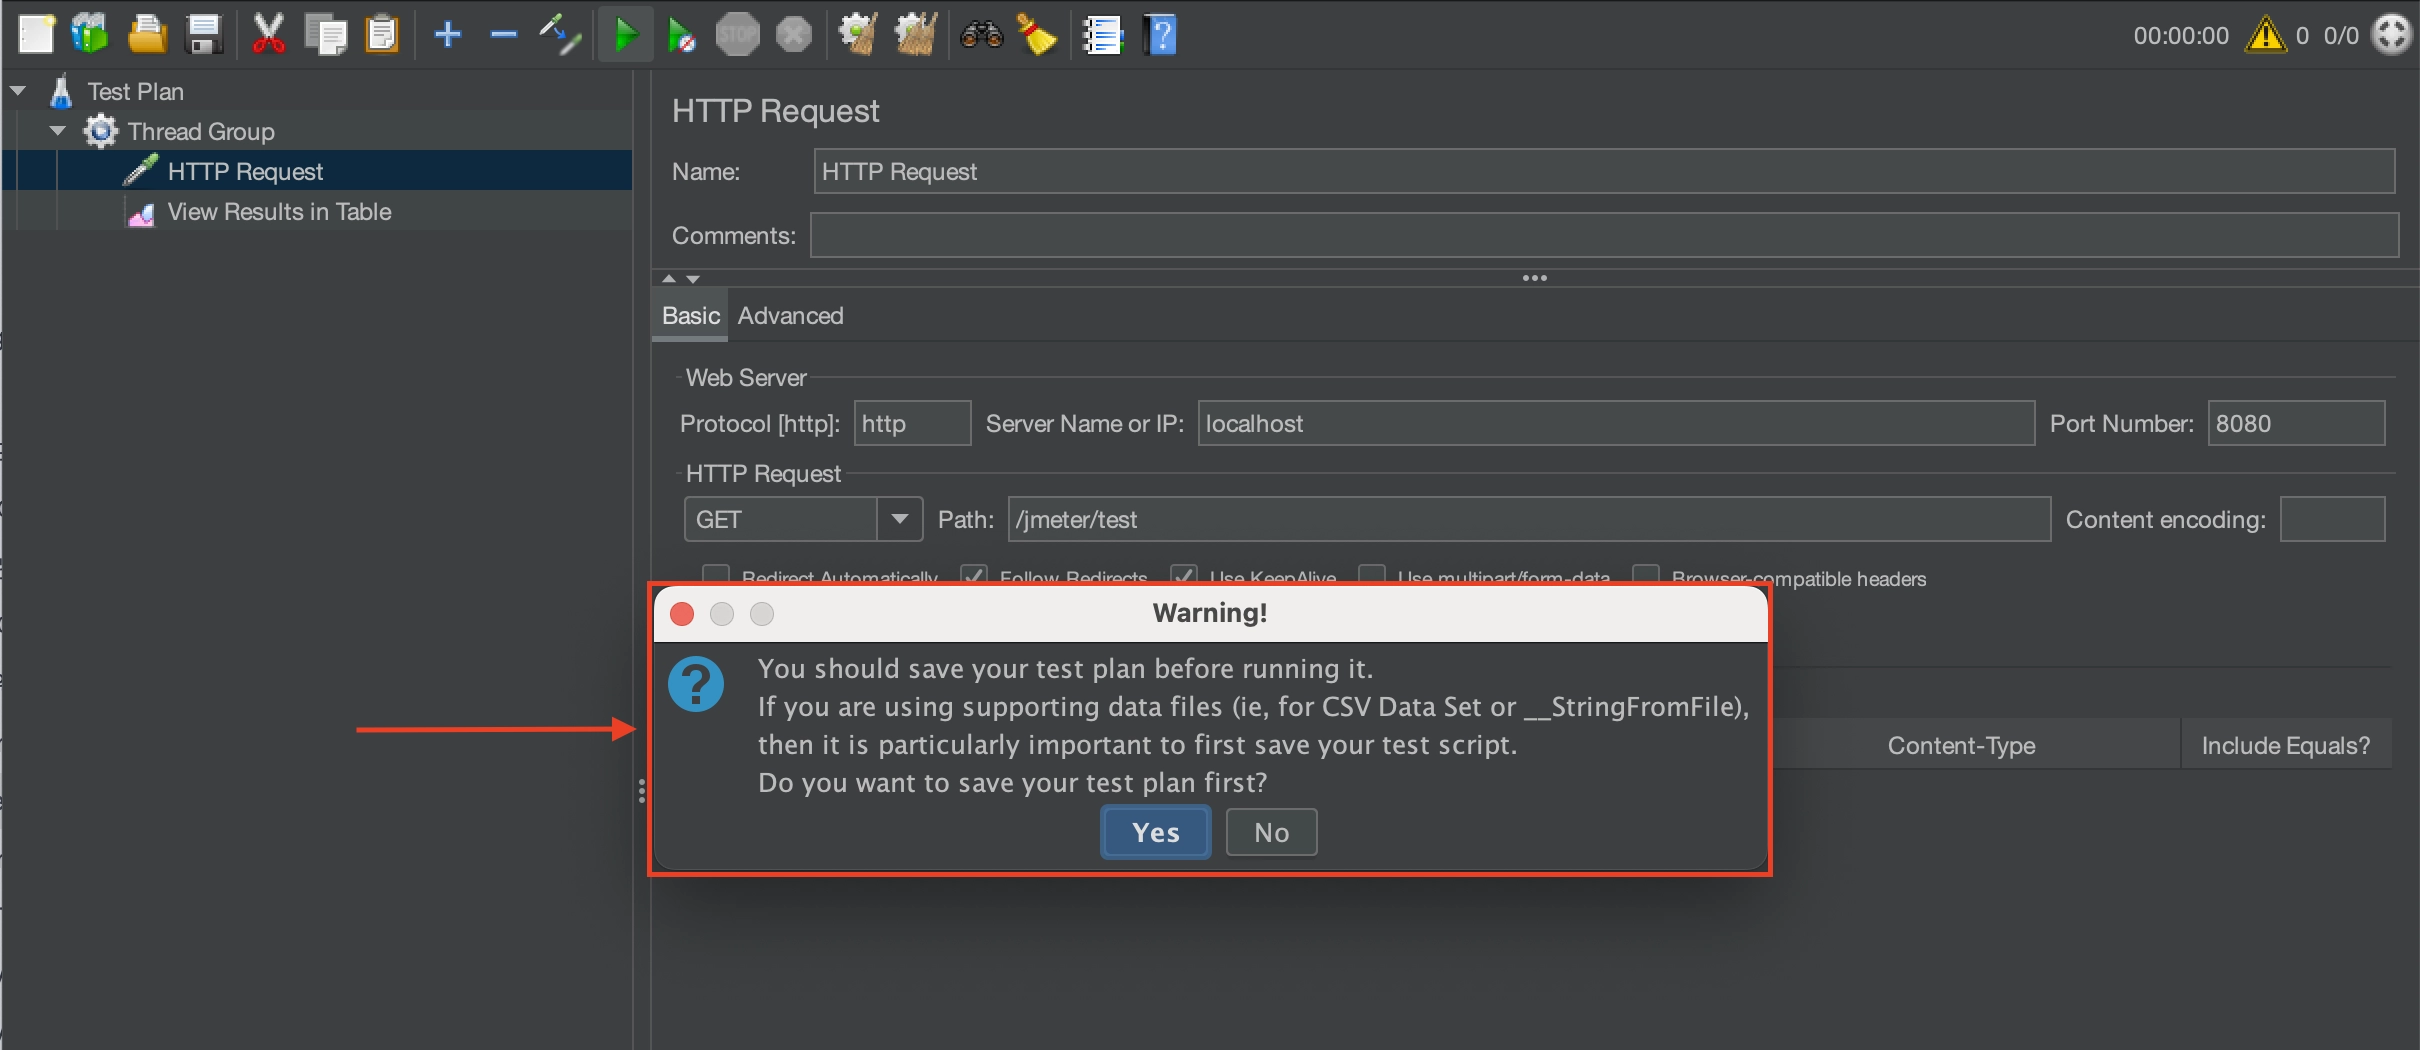Expand the top panel with the down arrow
2420x1050 pixels.
[x=693, y=278]
